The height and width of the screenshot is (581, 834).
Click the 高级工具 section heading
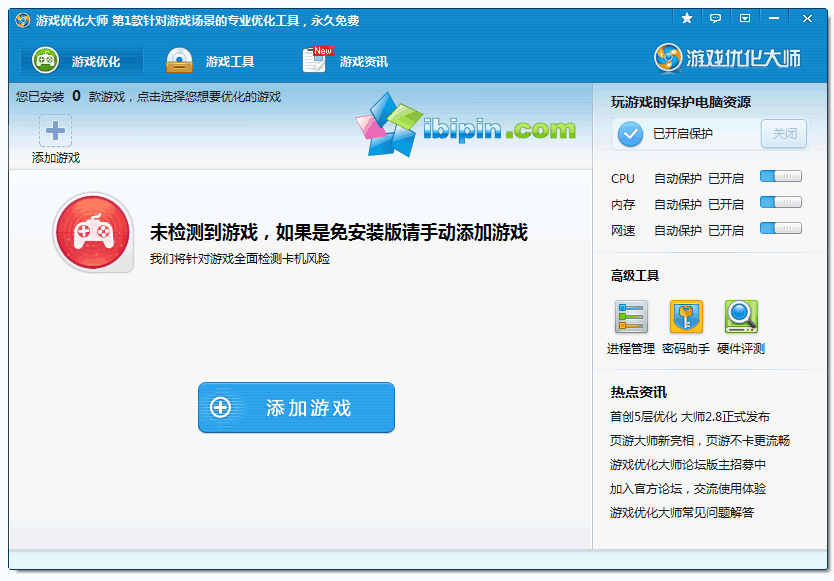(635, 276)
